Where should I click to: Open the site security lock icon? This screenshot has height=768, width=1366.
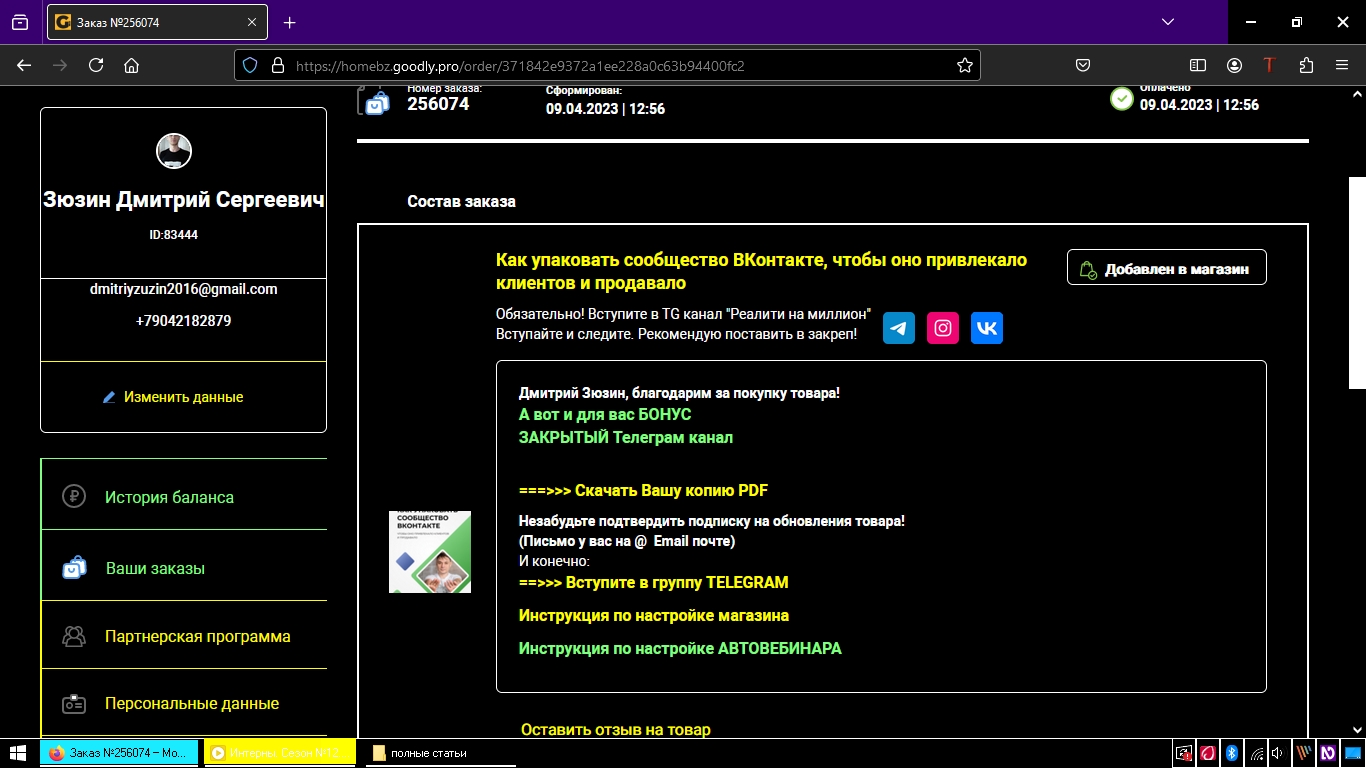(278, 65)
